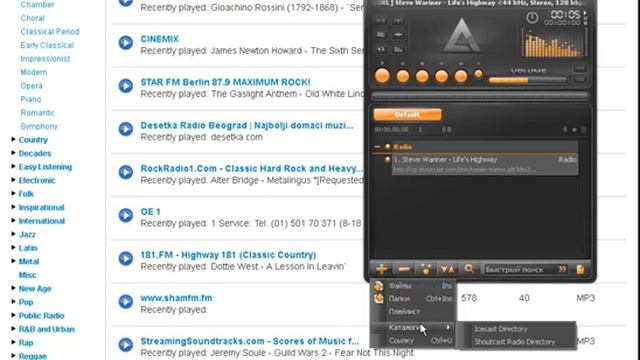This screenshot has width=640, height=360.
Task: Open the Каталоги submenu entry
Action: (413, 327)
